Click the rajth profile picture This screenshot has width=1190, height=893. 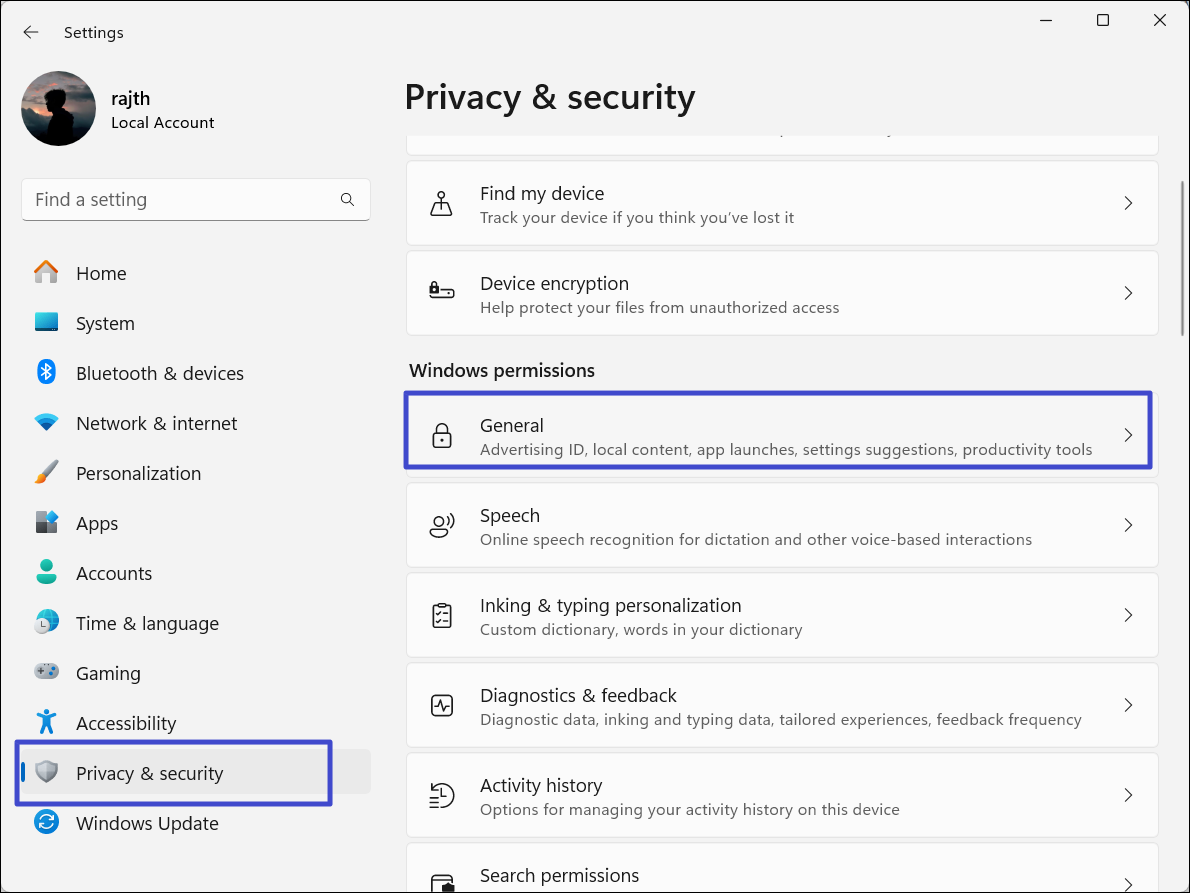[58, 108]
